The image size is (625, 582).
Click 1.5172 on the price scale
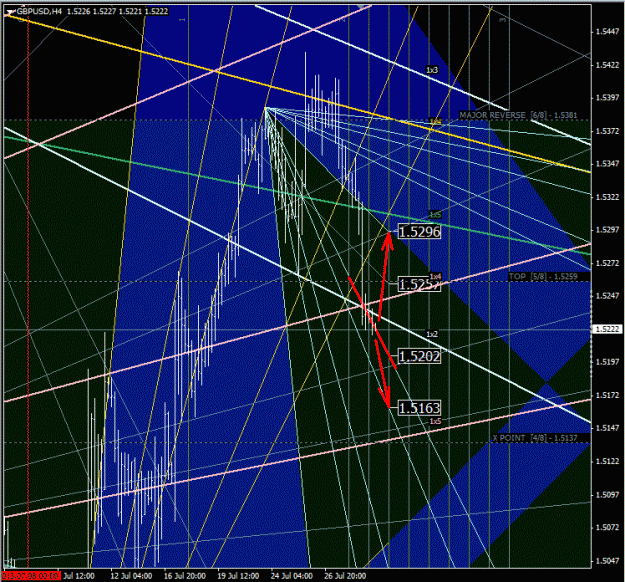point(607,395)
